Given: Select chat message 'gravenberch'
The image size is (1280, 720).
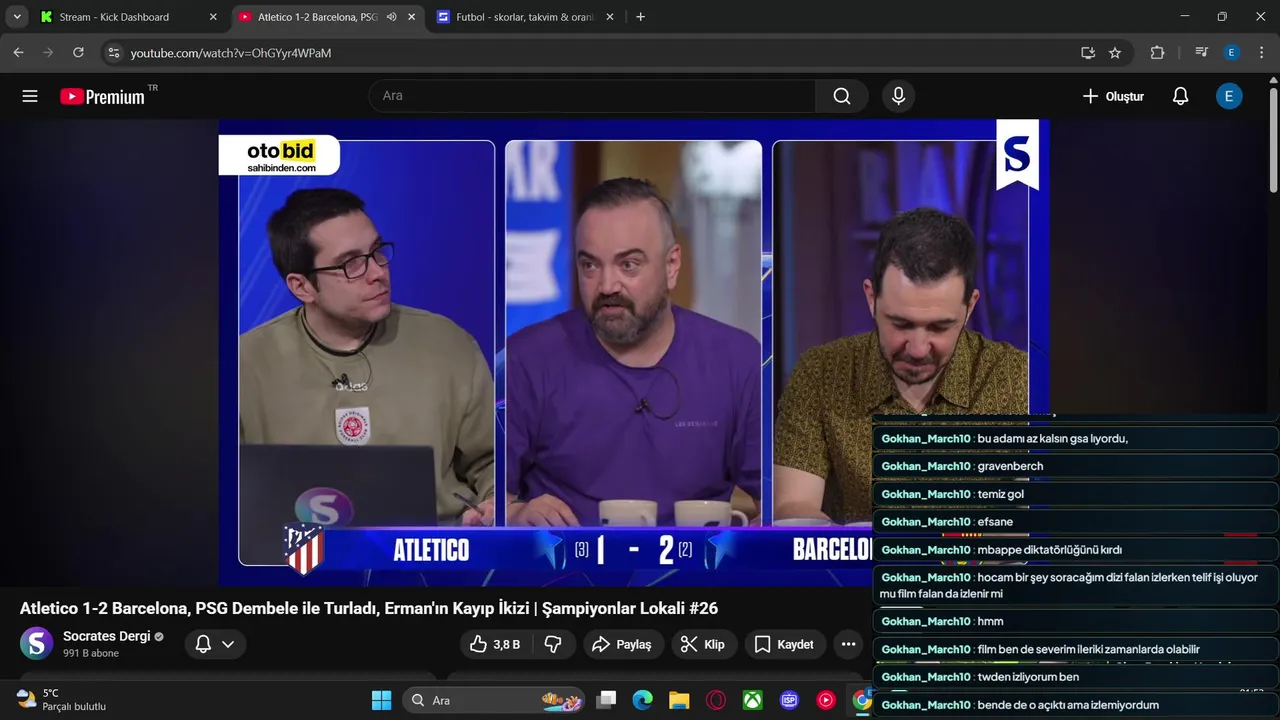Looking at the screenshot, I should 1010,466.
